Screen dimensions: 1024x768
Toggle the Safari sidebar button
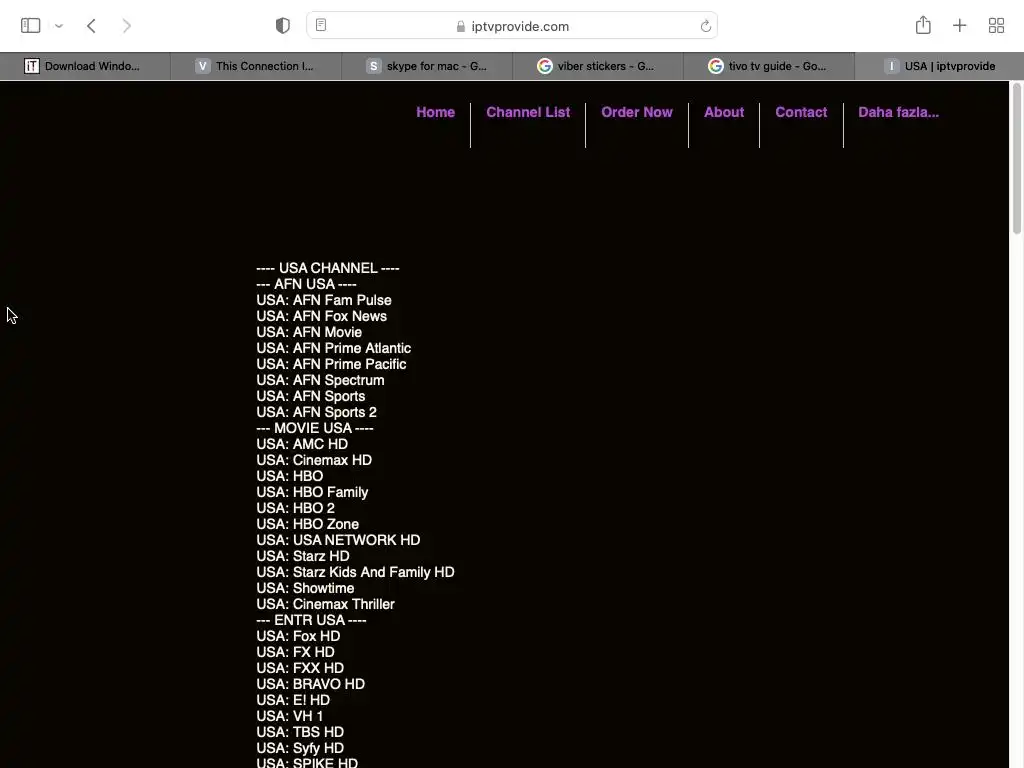[30, 25]
